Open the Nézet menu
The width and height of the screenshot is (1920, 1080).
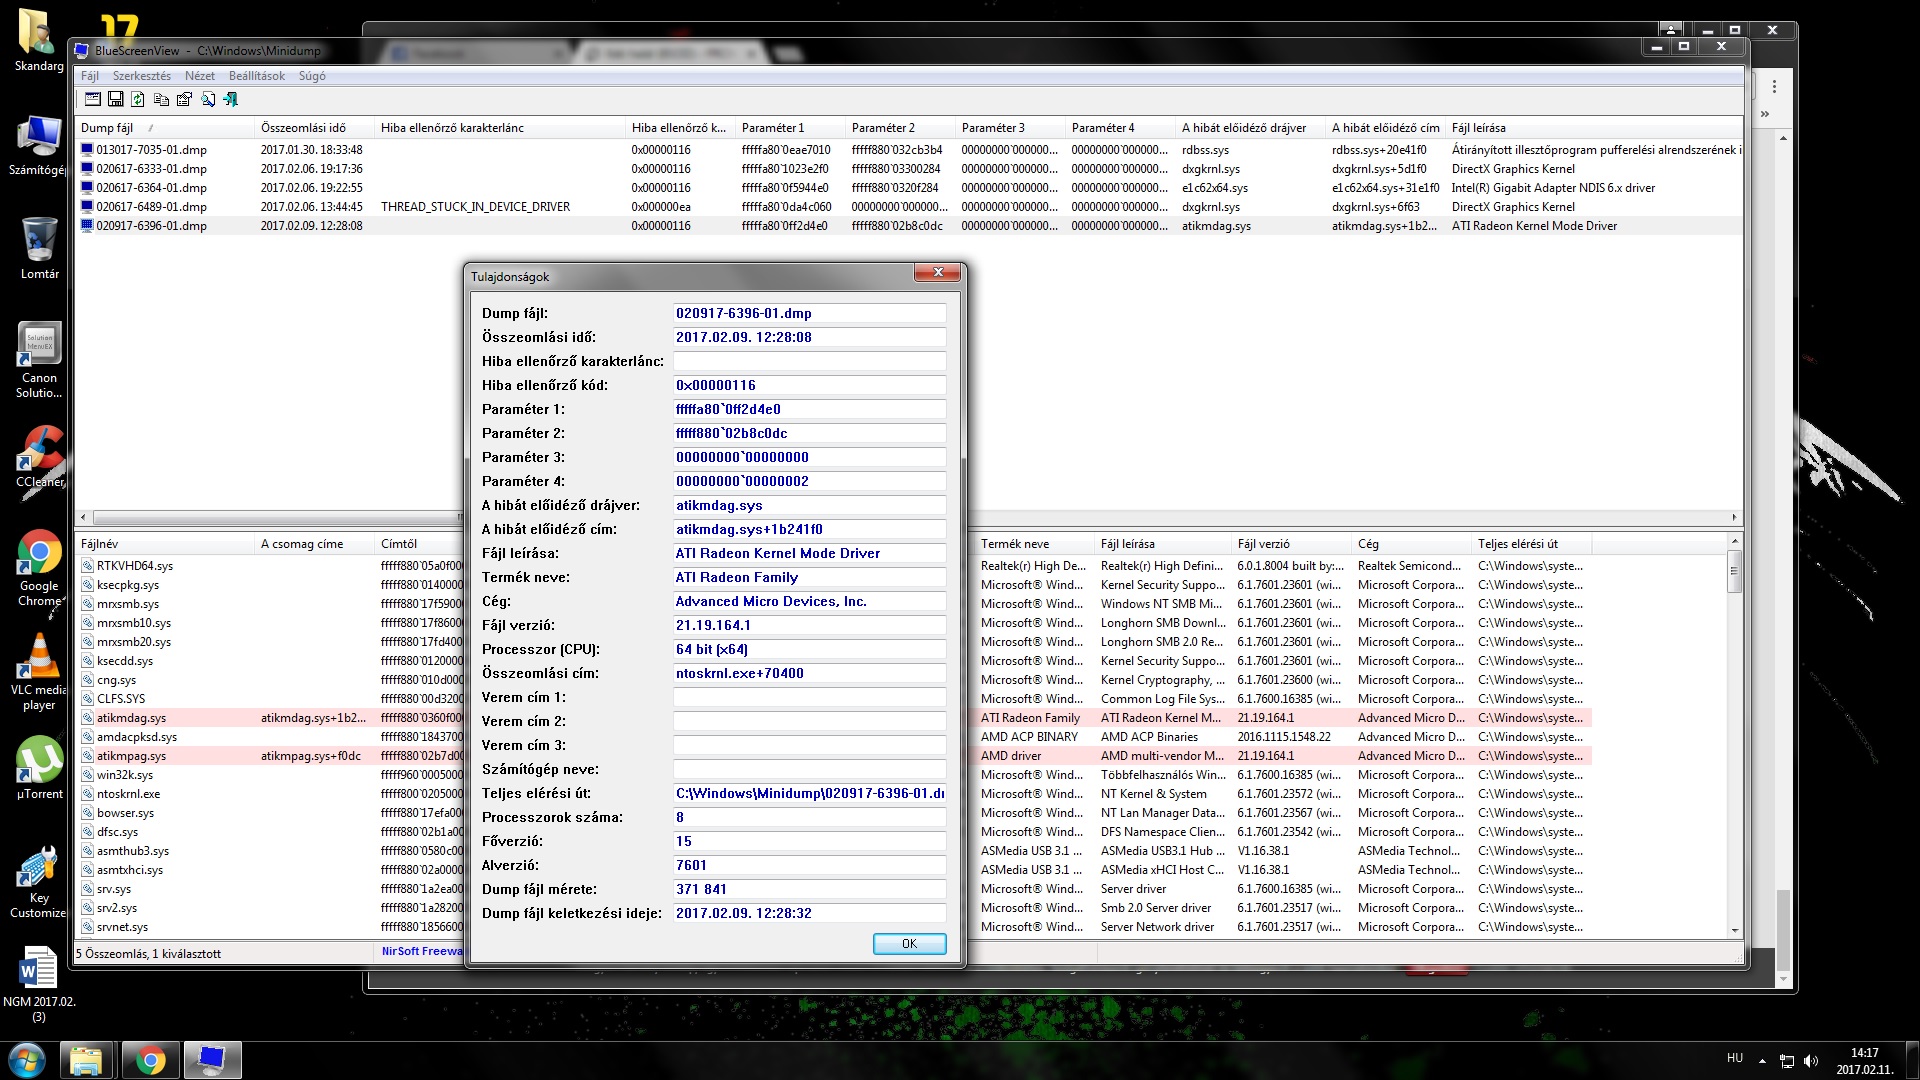click(200, 76)
